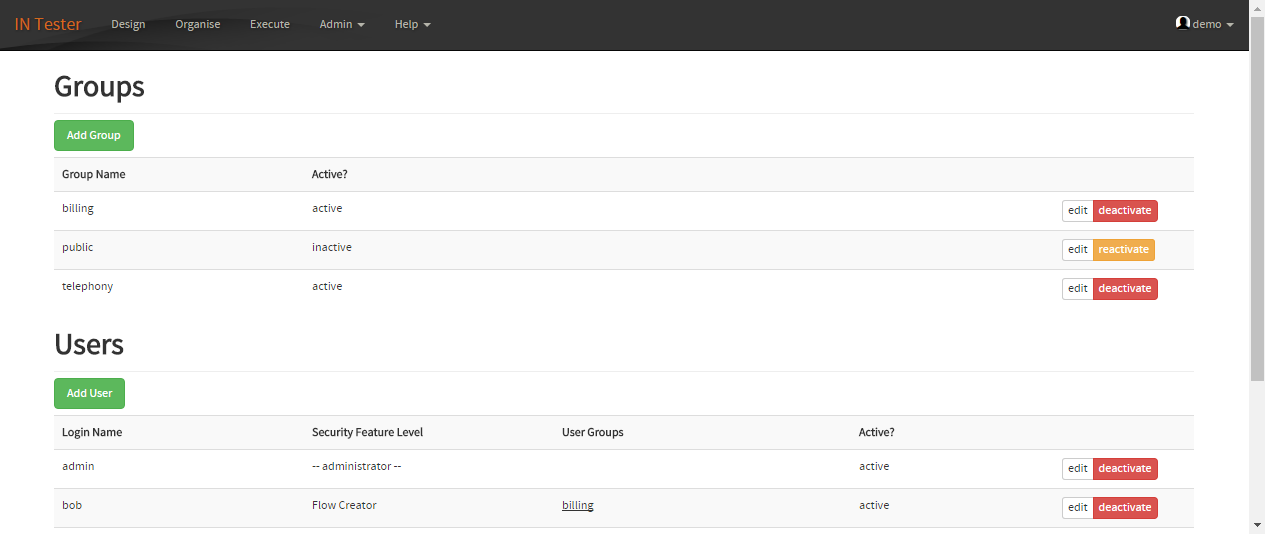Image resolution: width=1265 pixels, height=534 pixels.
Task: Click the Add Group button
Action: [x=94, y=135]
